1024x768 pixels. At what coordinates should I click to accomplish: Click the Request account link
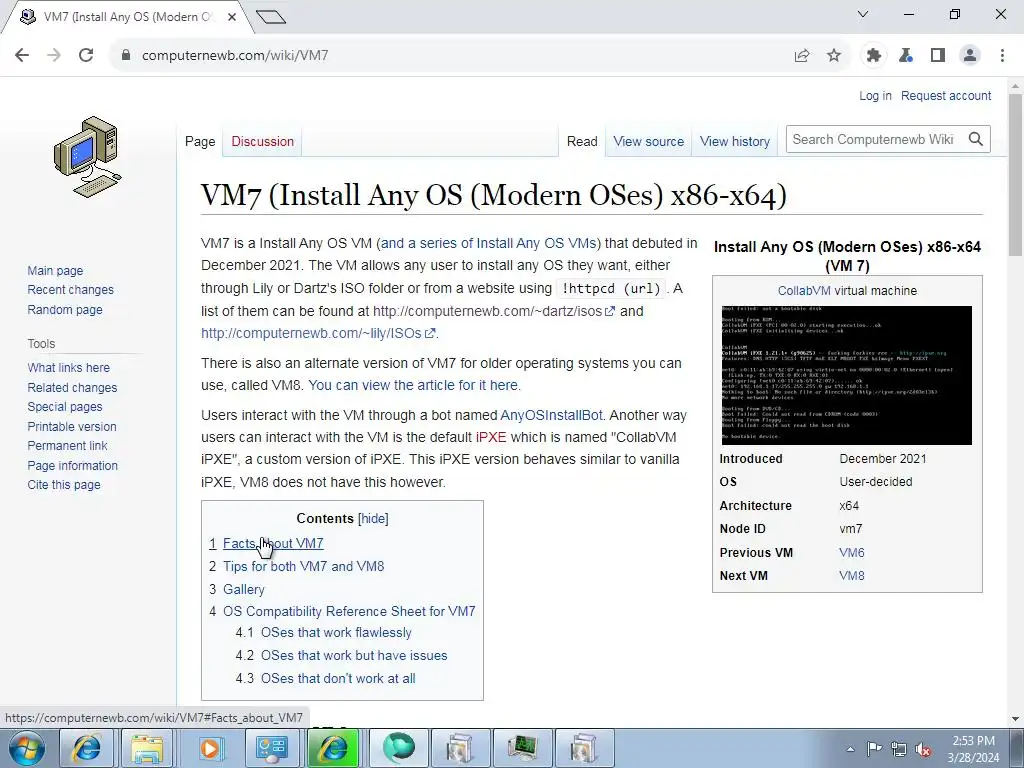click(946, 95)
